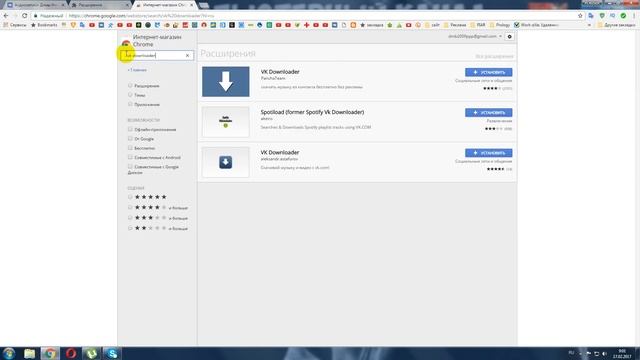Check the Офлайн-приложения option
This screenshot has height=360, width=640.
point(130,129)
